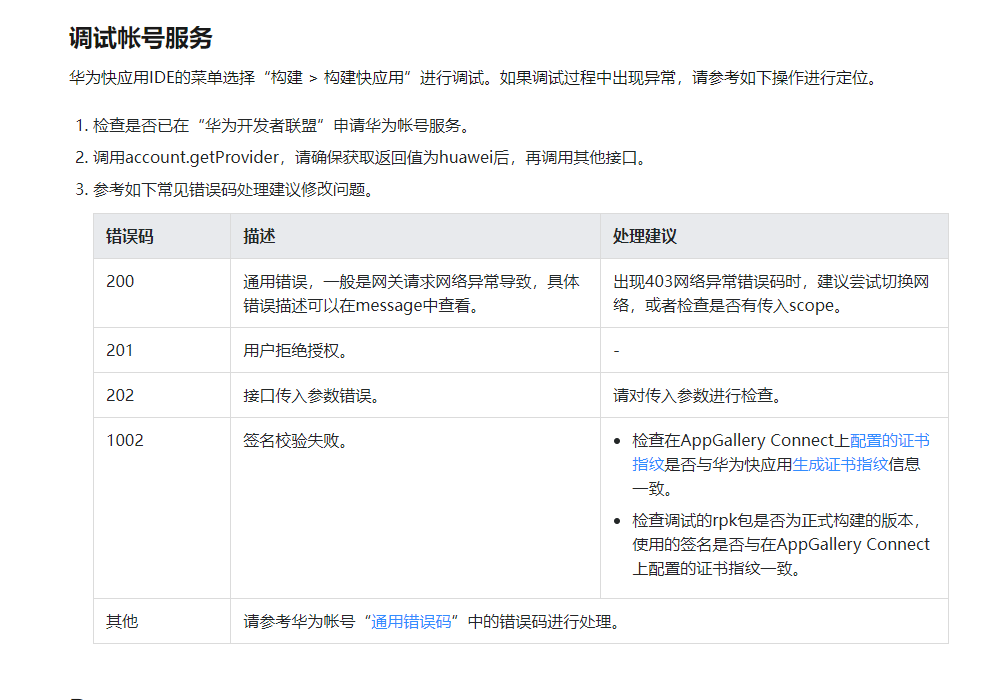Click the 签名校验失败 description
The width and height of the screenshot is (1004, 700).
295,441
